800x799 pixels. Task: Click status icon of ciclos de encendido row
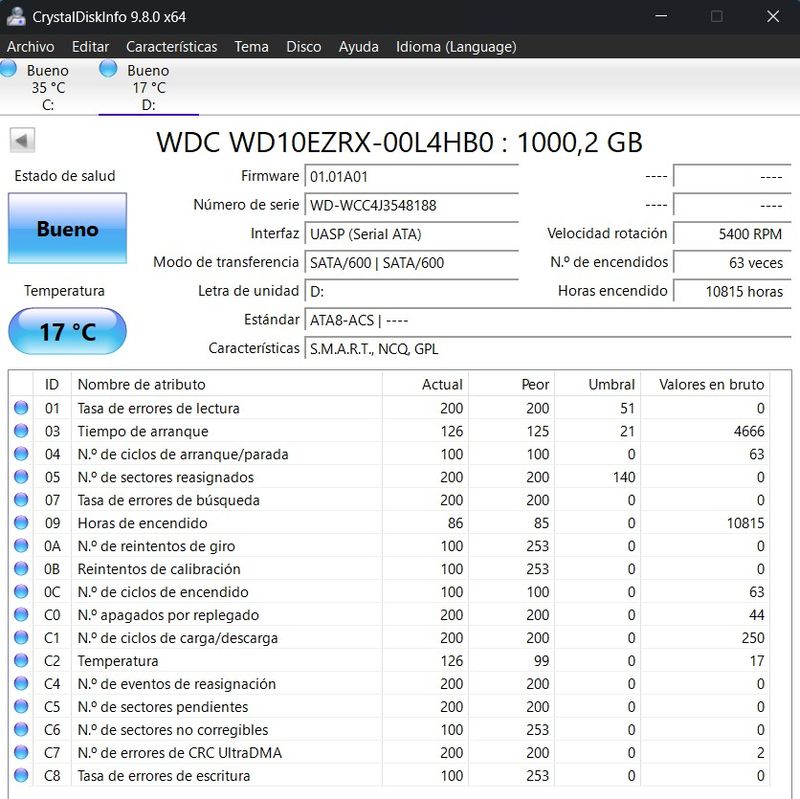pos(21,591)
